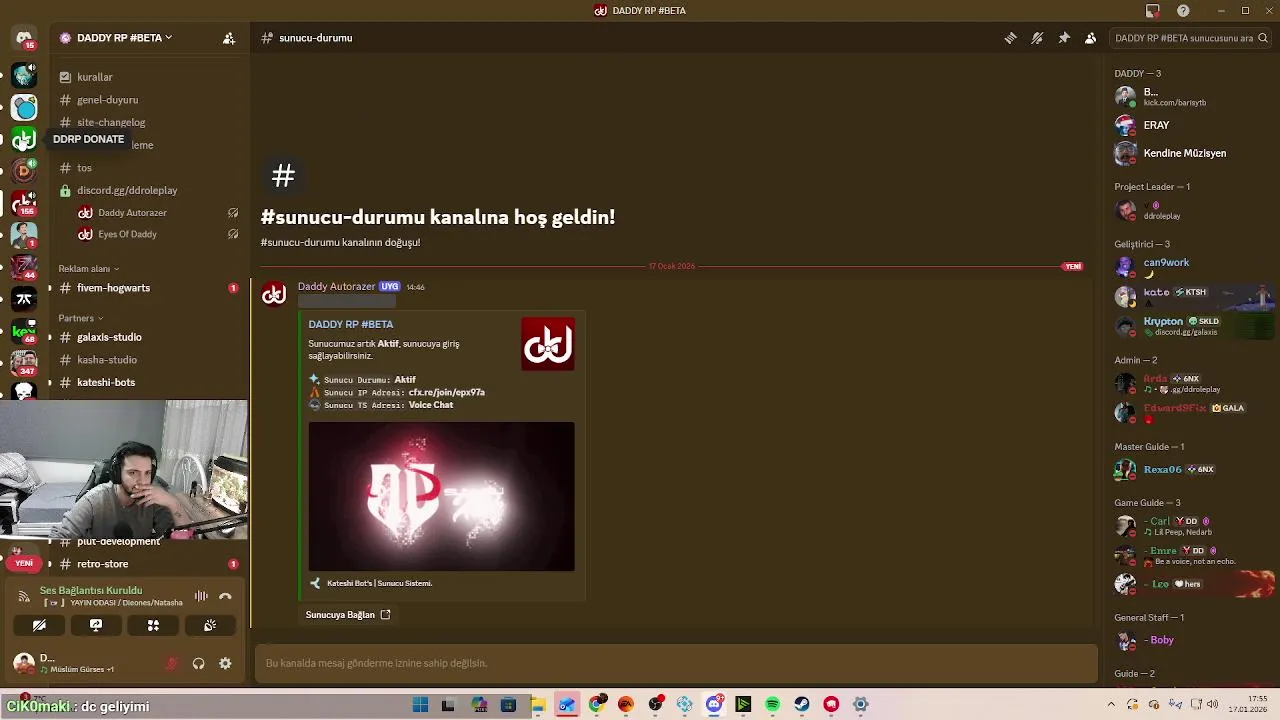Search the DADDY RP #BETA server field
The image size is (1280, 720).
[1190, 38]
